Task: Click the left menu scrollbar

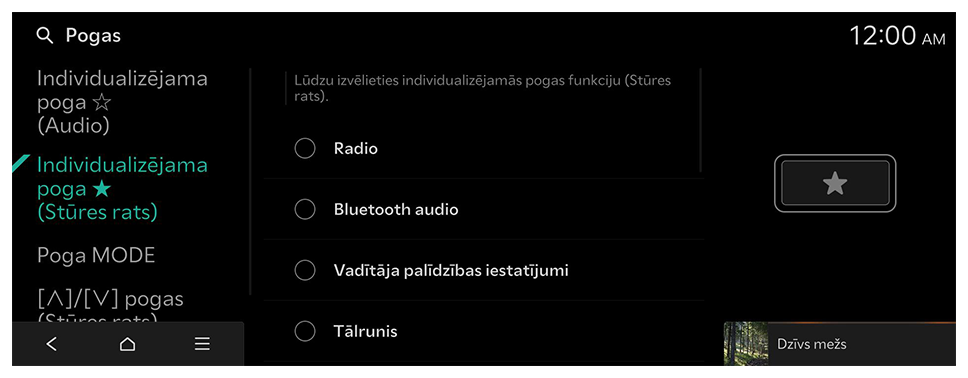Action: pyautogui.click(x=250, y=182)
